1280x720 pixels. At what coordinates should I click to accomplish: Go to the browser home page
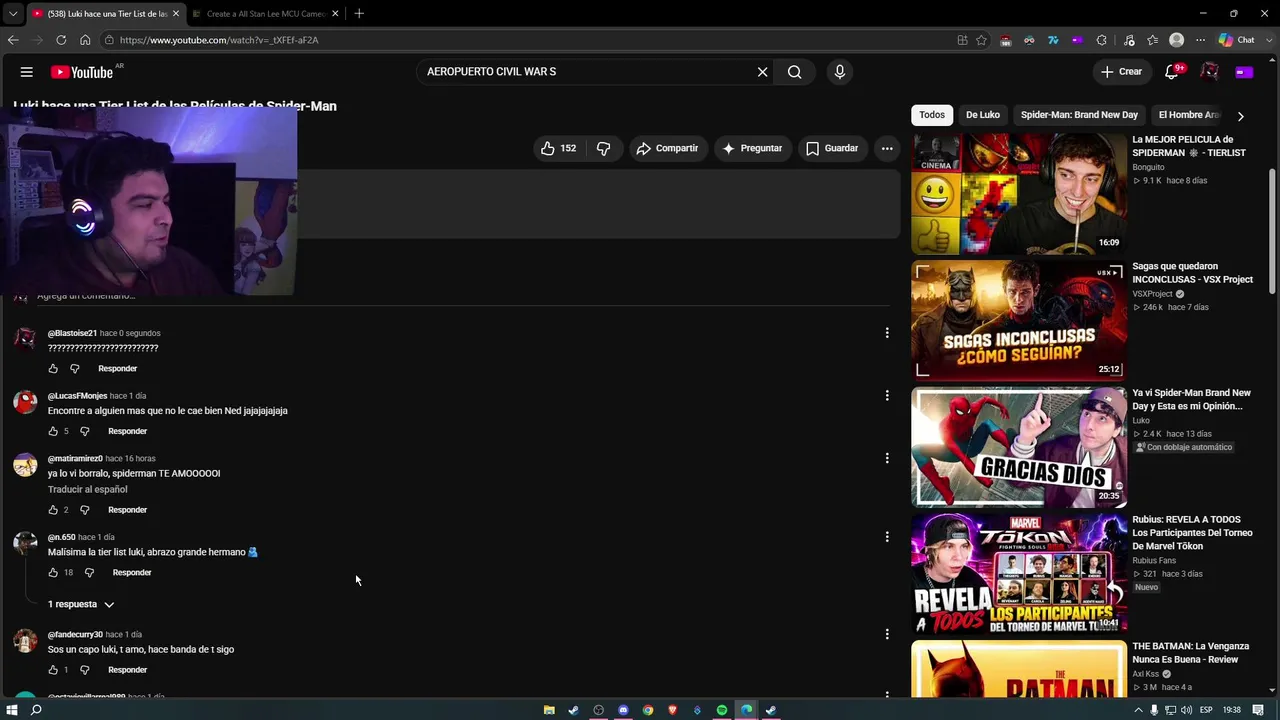(85, 40)
